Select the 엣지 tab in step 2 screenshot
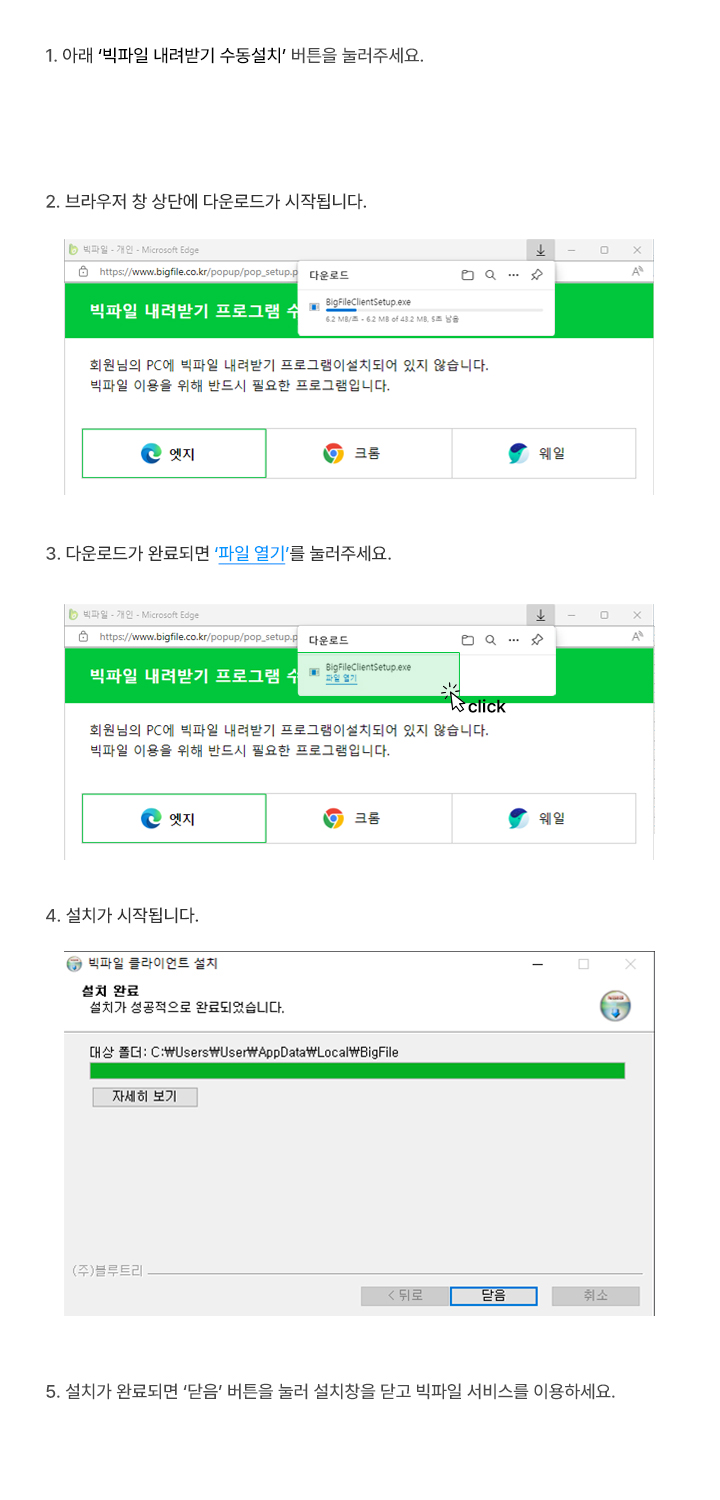The height and width of the screenshot is (1500, 720). click(x=174, y=454)
